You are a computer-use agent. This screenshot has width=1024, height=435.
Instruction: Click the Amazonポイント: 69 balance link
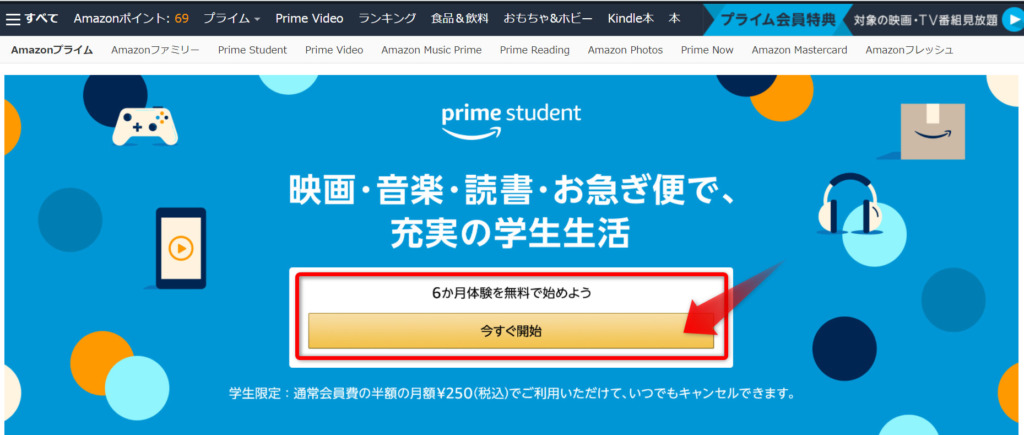coord(131,18)
